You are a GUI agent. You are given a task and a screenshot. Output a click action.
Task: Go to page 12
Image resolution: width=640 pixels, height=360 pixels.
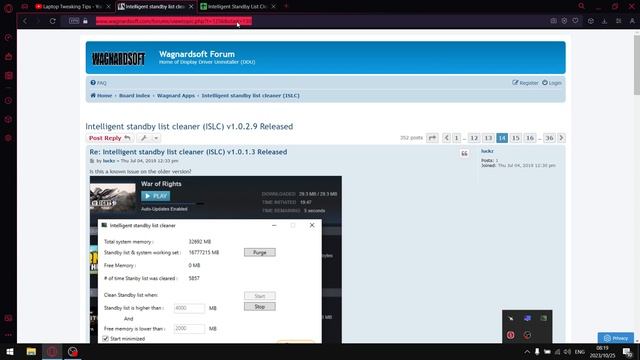(474, 138)
